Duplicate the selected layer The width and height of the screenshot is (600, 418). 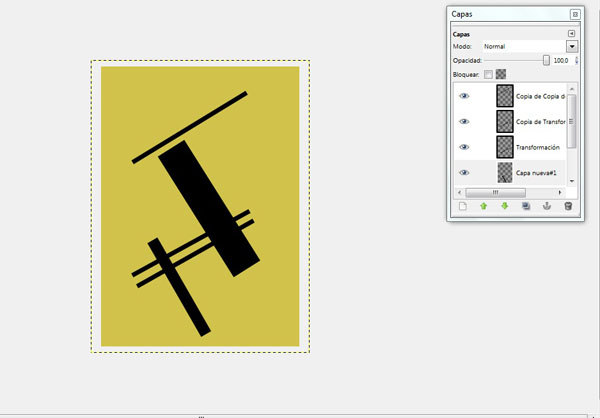[526, 206]
